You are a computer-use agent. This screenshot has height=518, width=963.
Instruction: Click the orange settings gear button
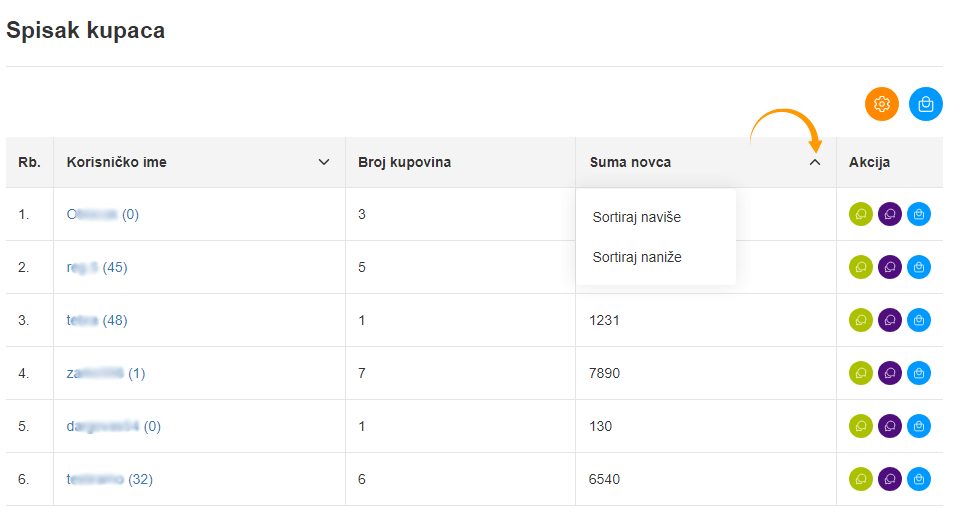pyautogui.click(x=881, y=104)
